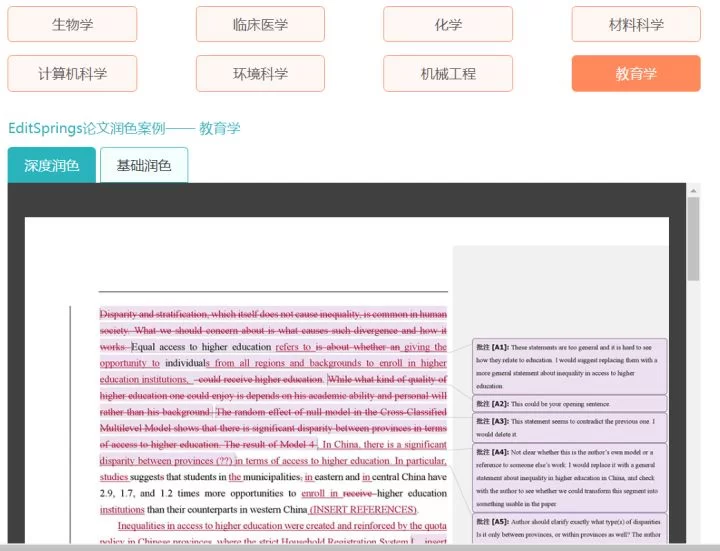This screenshot has height=551, width=720.
Task: Pick the 环境科学 subject
Action: click(260, 73)
